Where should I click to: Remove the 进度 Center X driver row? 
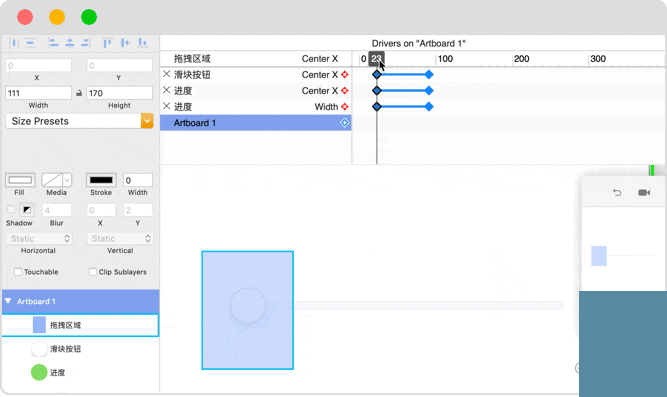click(x=166, y=90)
